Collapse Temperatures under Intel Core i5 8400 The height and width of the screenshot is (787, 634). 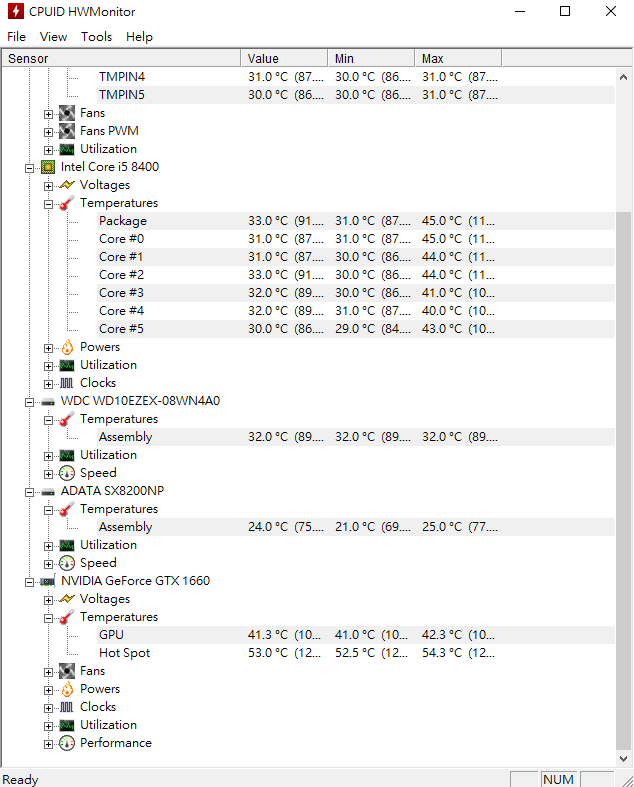[x=48, y=204]
